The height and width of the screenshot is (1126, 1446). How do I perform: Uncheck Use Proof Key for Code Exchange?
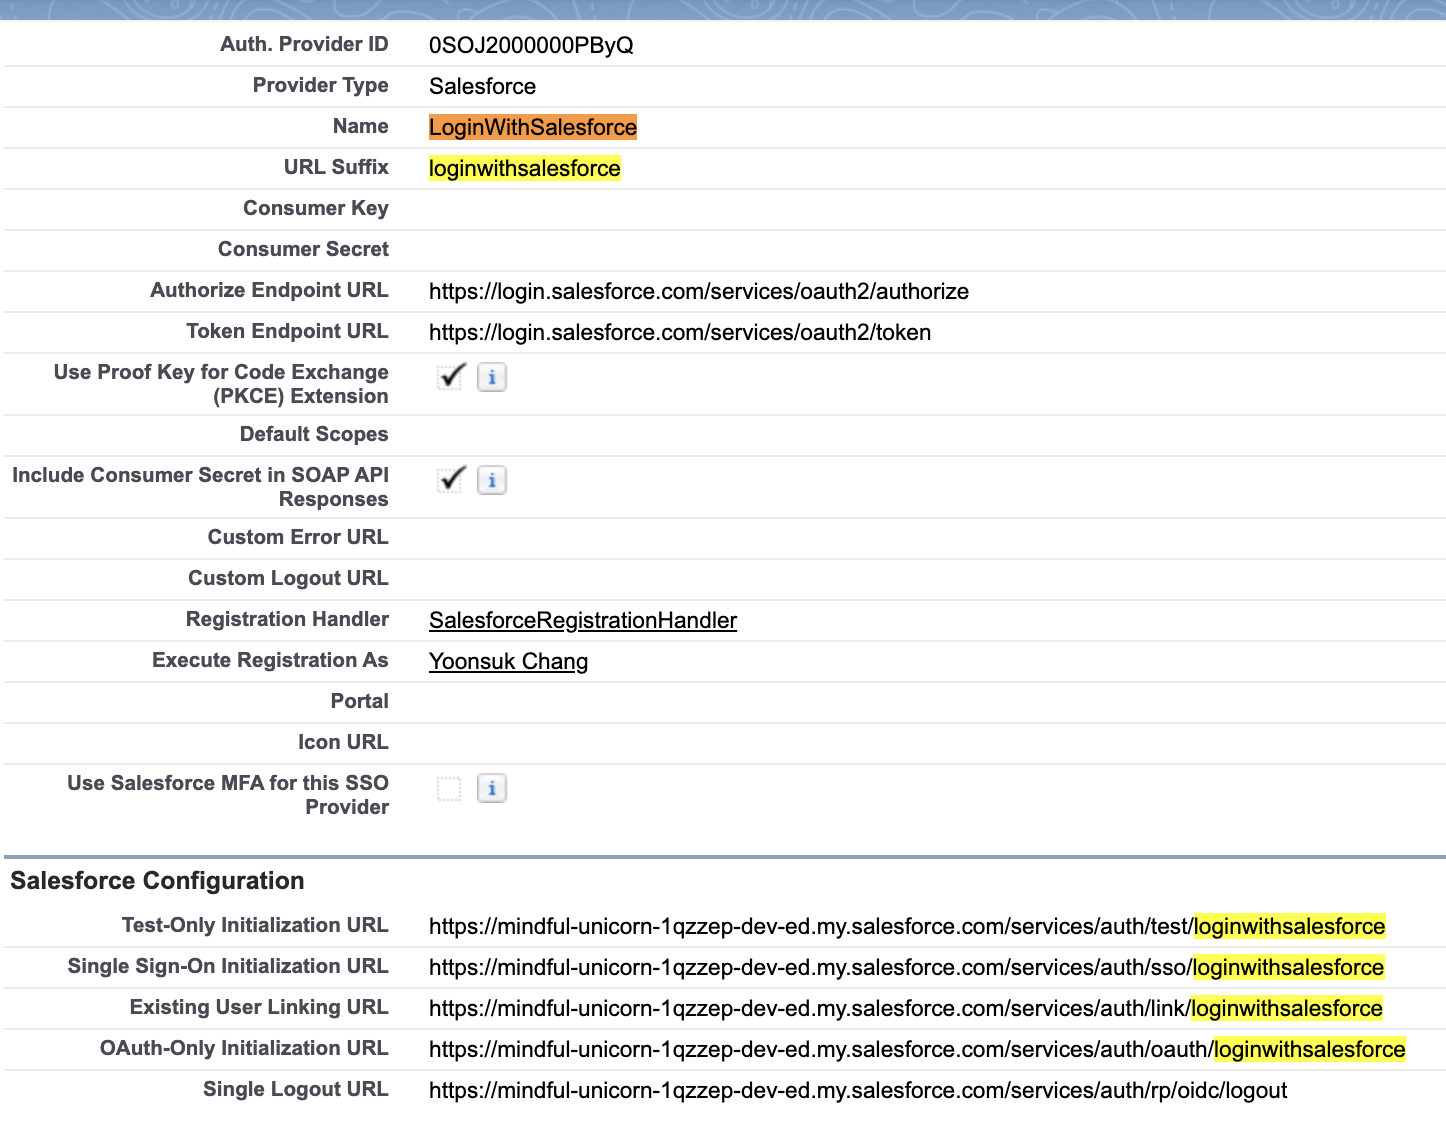(450, 376)
